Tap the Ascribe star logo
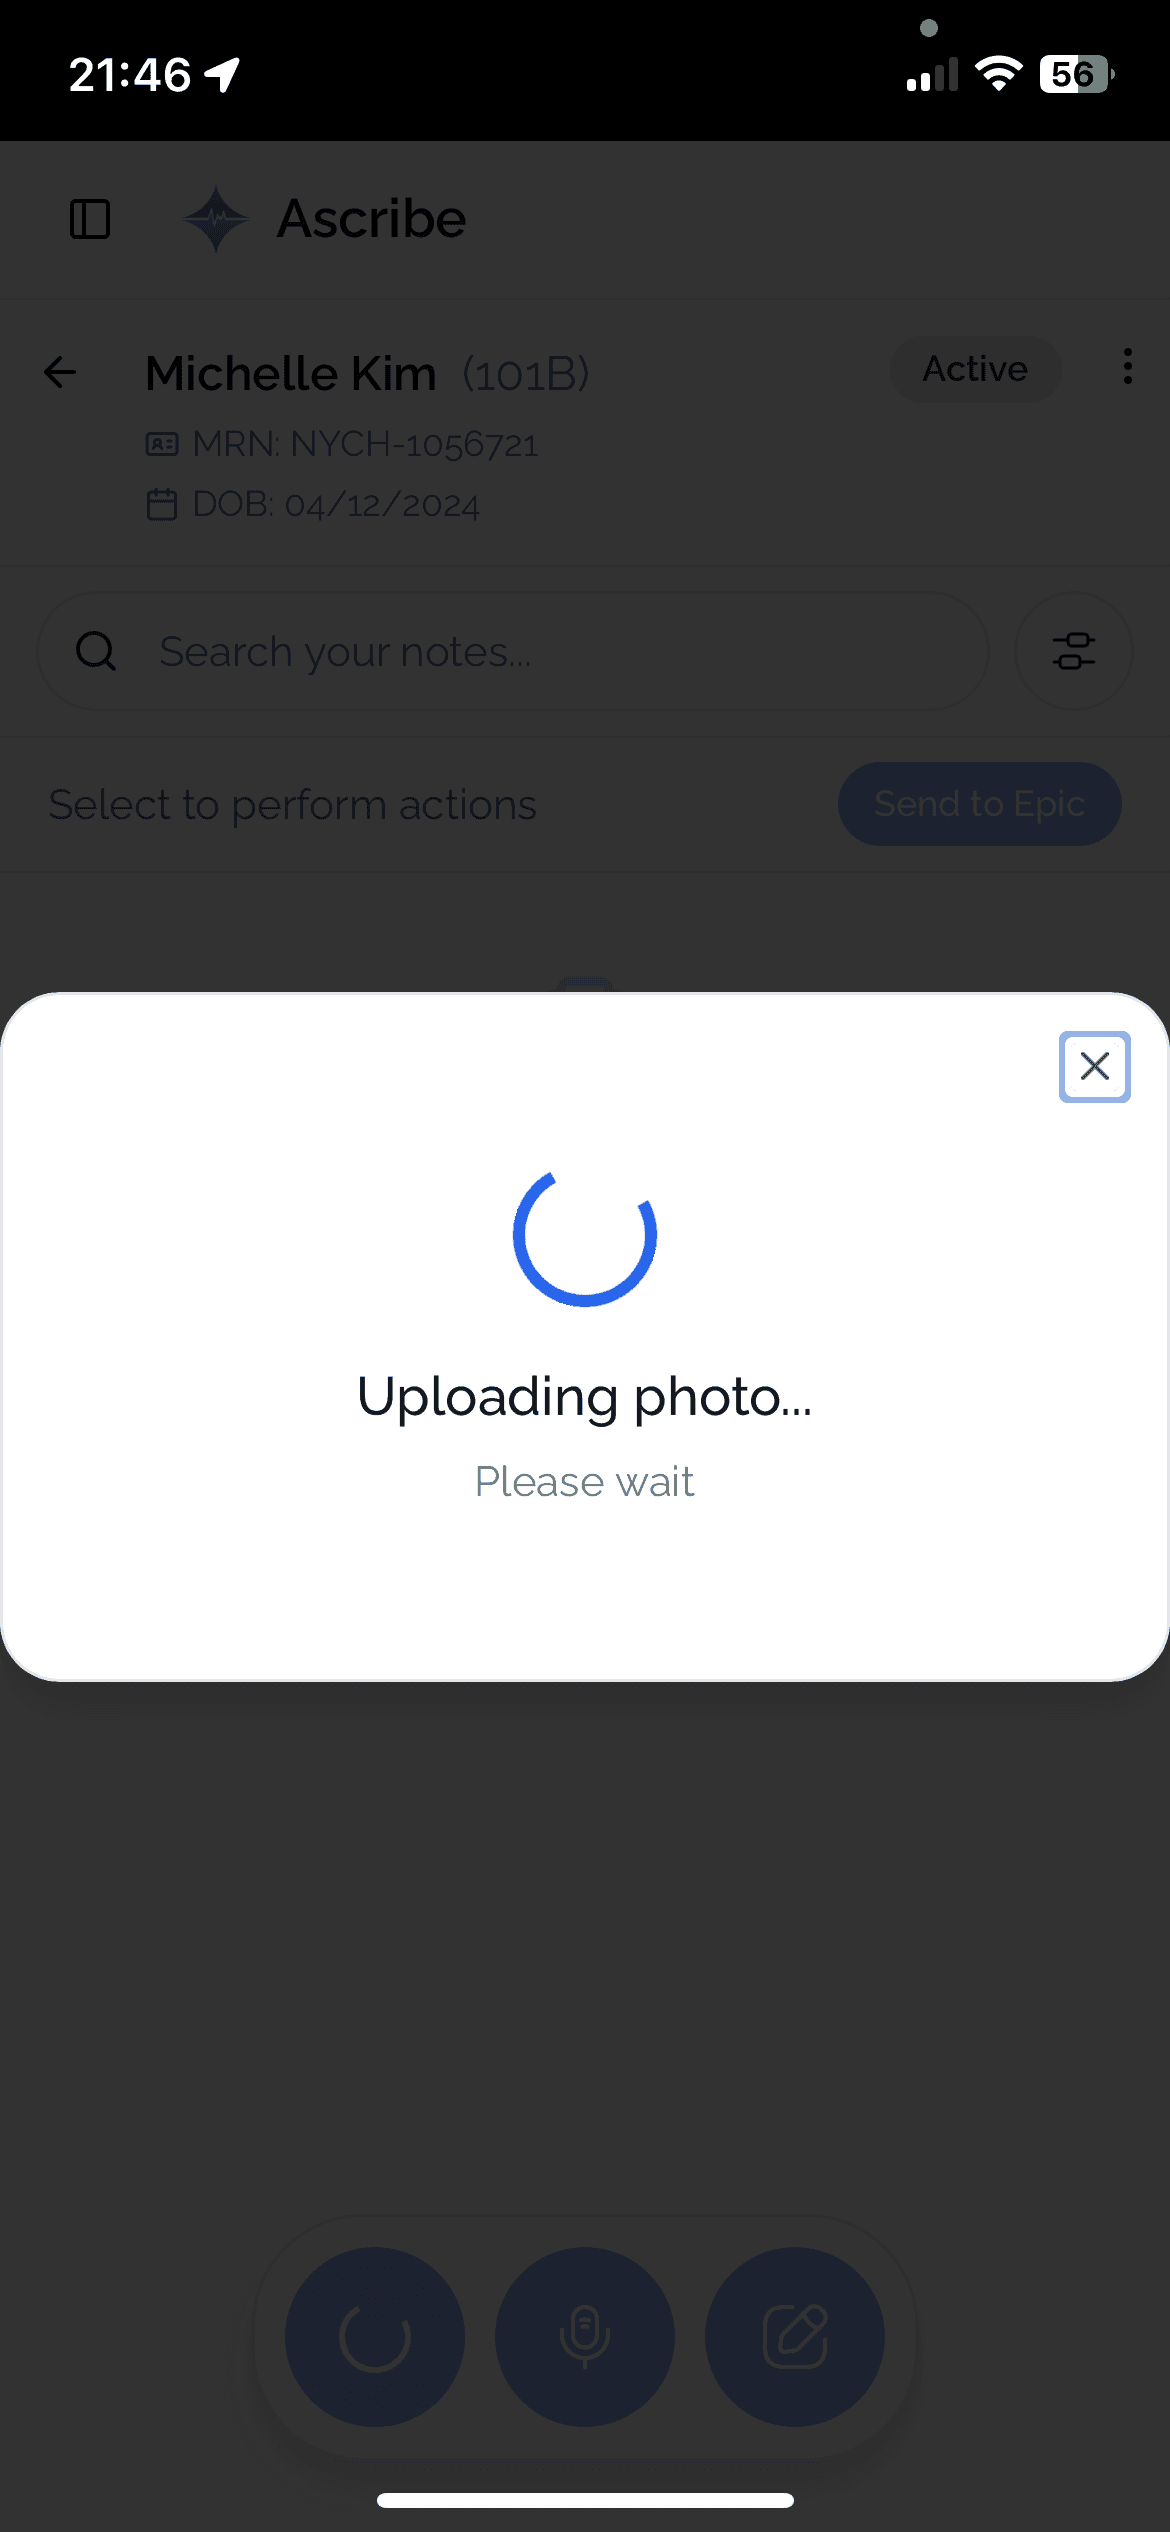 216,219
